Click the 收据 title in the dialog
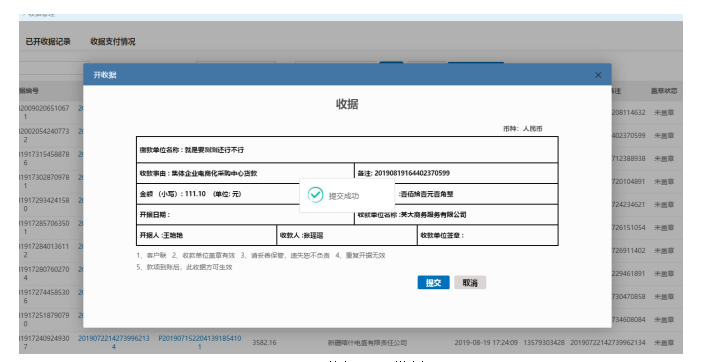714x362 pixels. tap(347, 104)
